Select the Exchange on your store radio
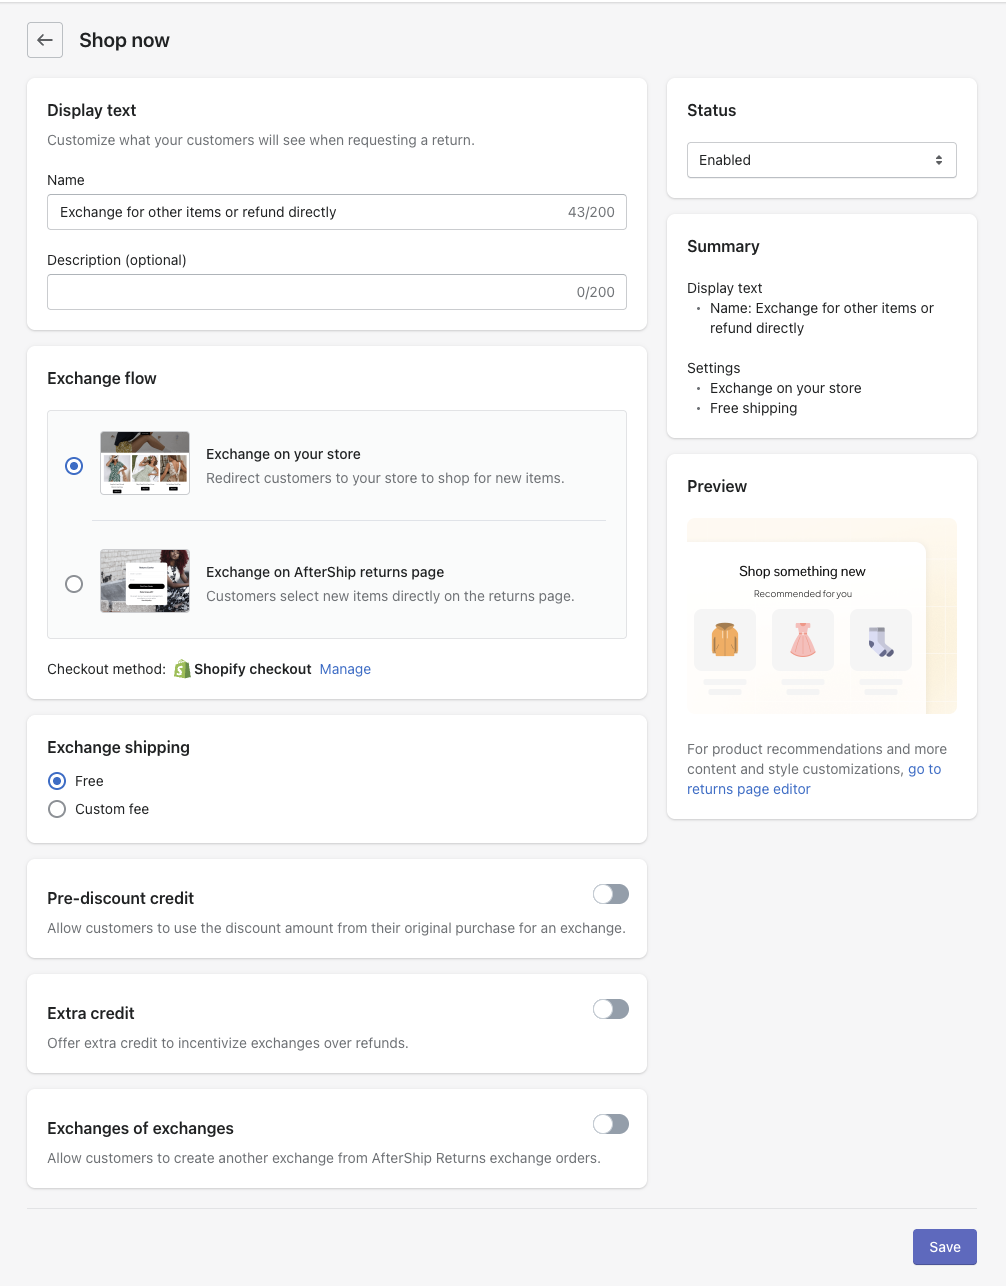This screenshot has width=1006, height=1286. [x=74, y=466]
